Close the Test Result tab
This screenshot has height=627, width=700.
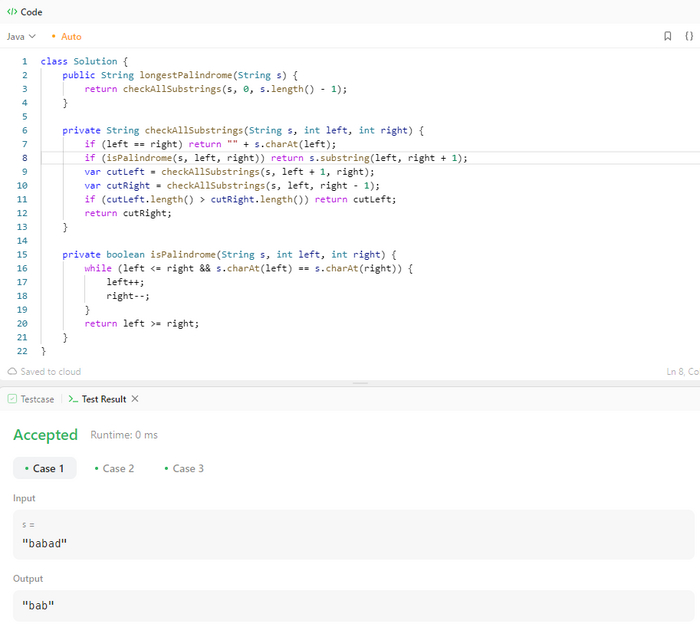point(135,399)
